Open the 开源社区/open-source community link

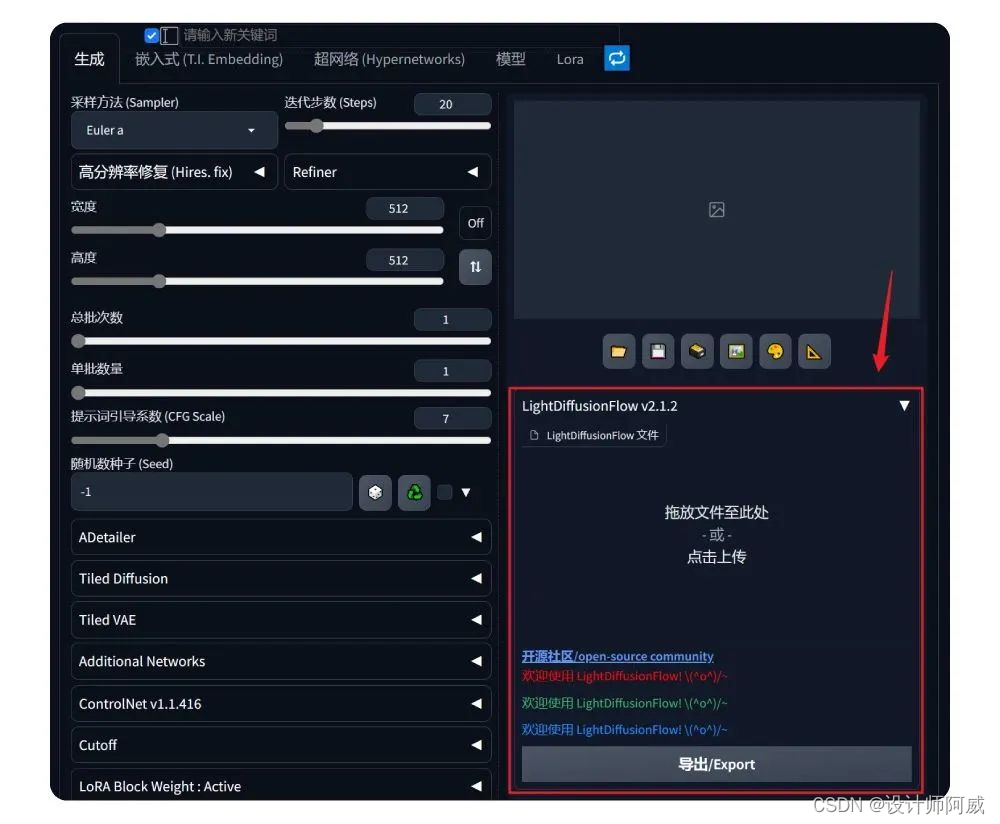tap(617, 656)
